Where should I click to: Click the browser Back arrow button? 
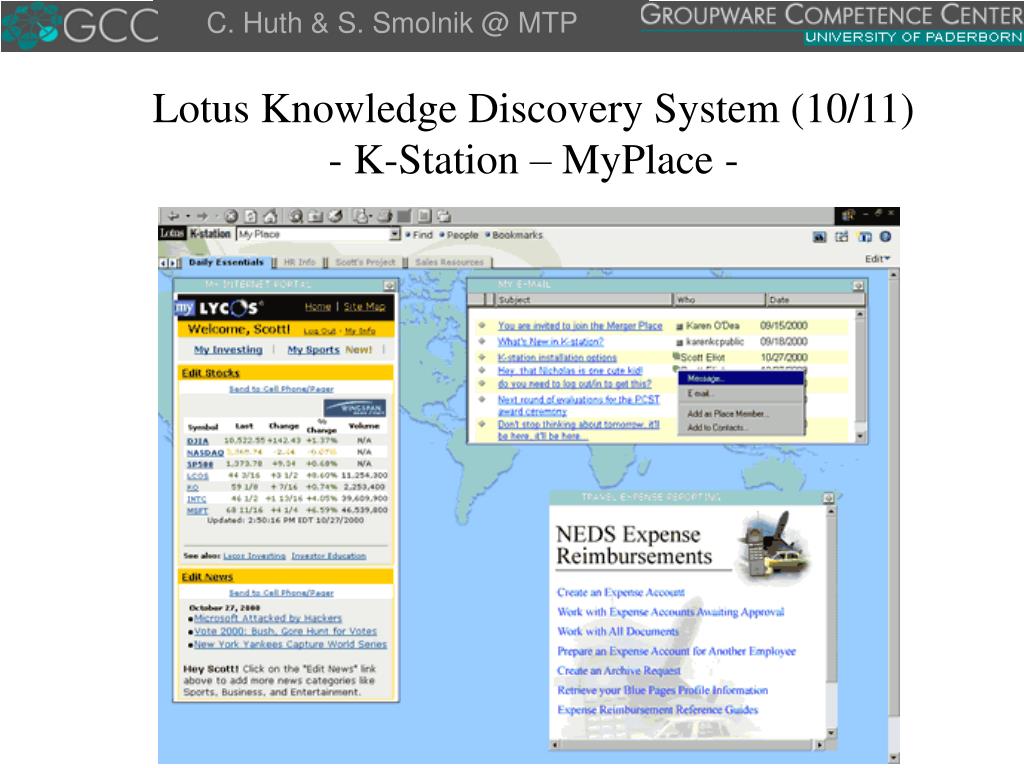point(174,216)
